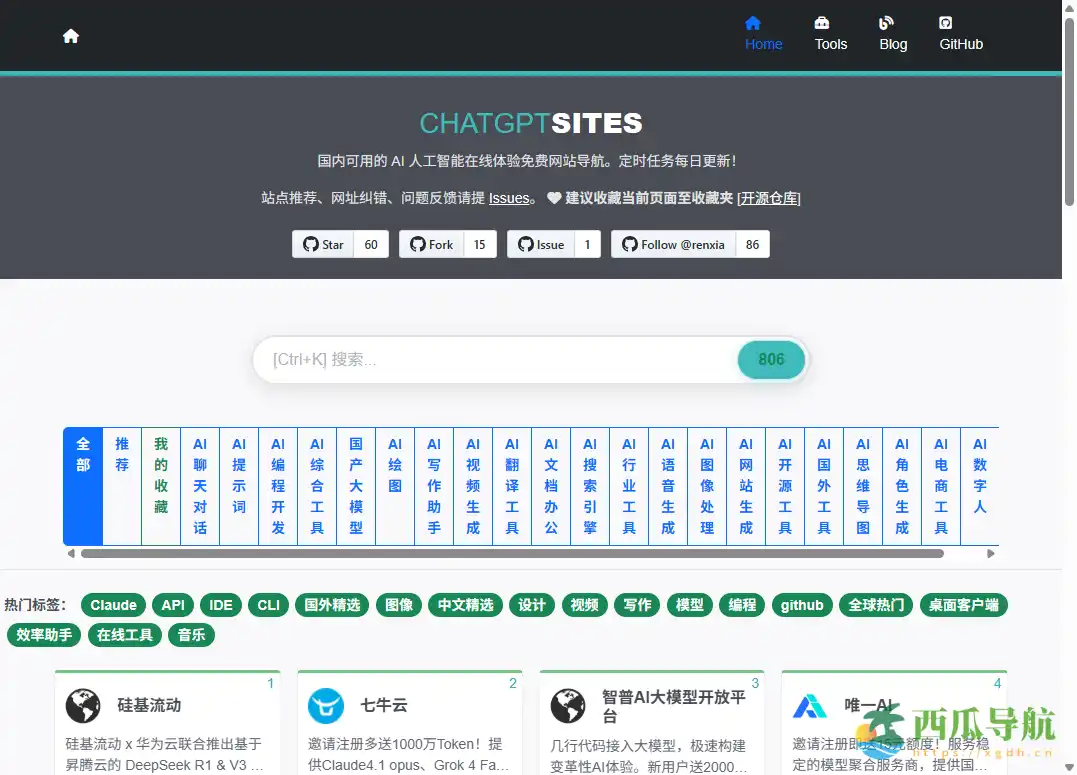The width and height of the screenshot is (1077, 775).
Task: Click the megaphone icon beside Blog
Action: pyautogui.click(x=885, y=22)
